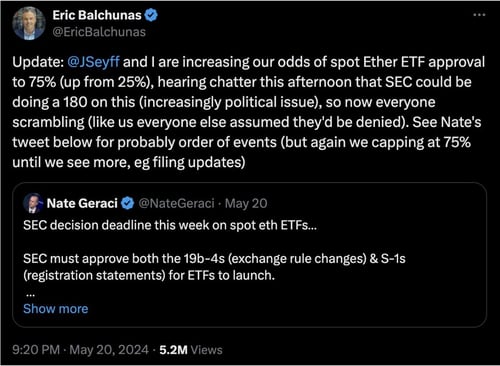Click Eric Balchunas's blue verified badge
500x366 pixels.
(x=151, y=15)
